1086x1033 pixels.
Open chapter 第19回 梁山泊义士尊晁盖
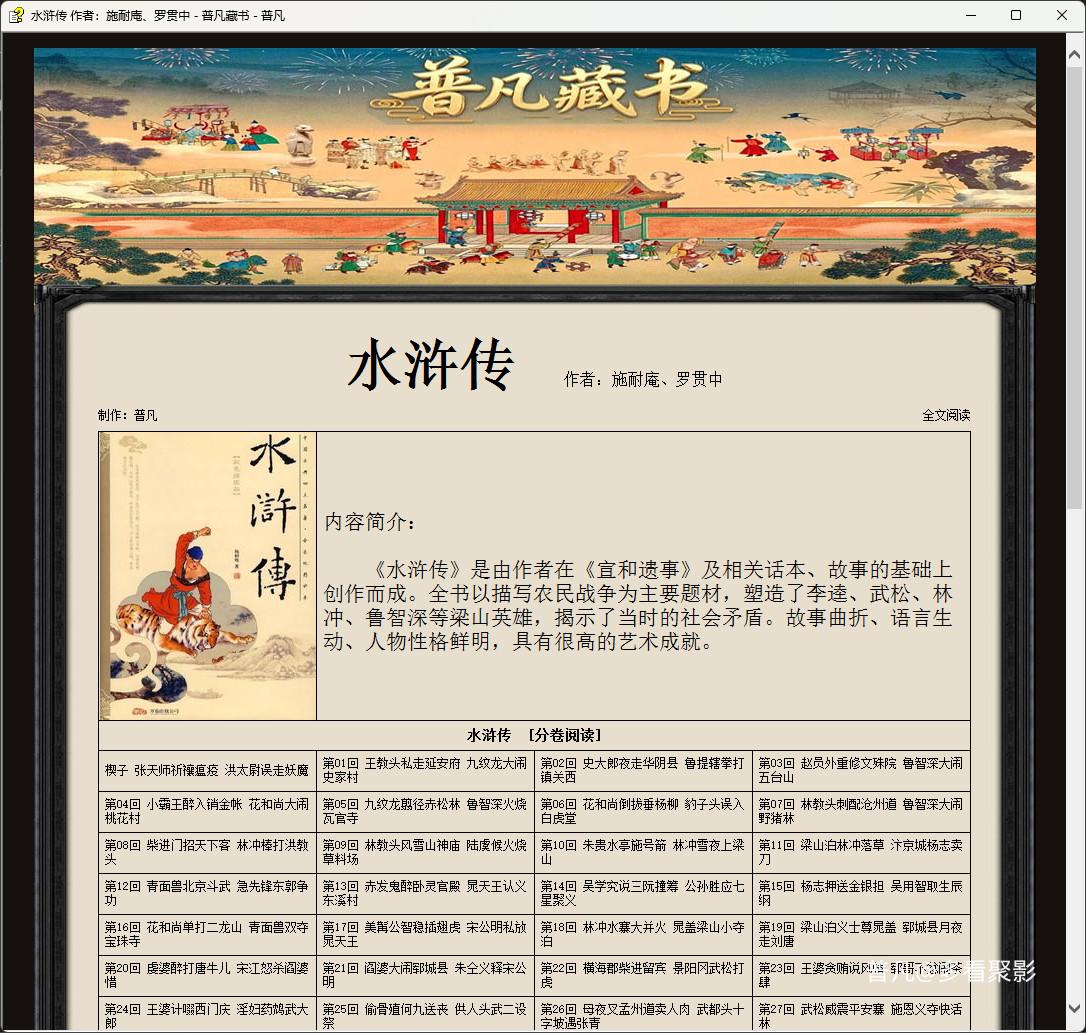click(860, 934)
